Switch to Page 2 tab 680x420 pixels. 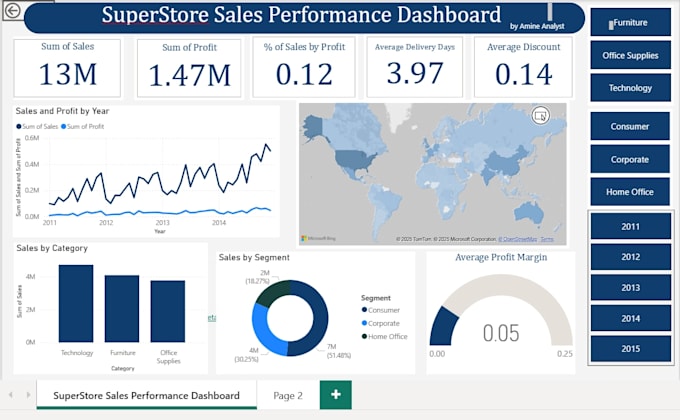click(x=288, y=395)
